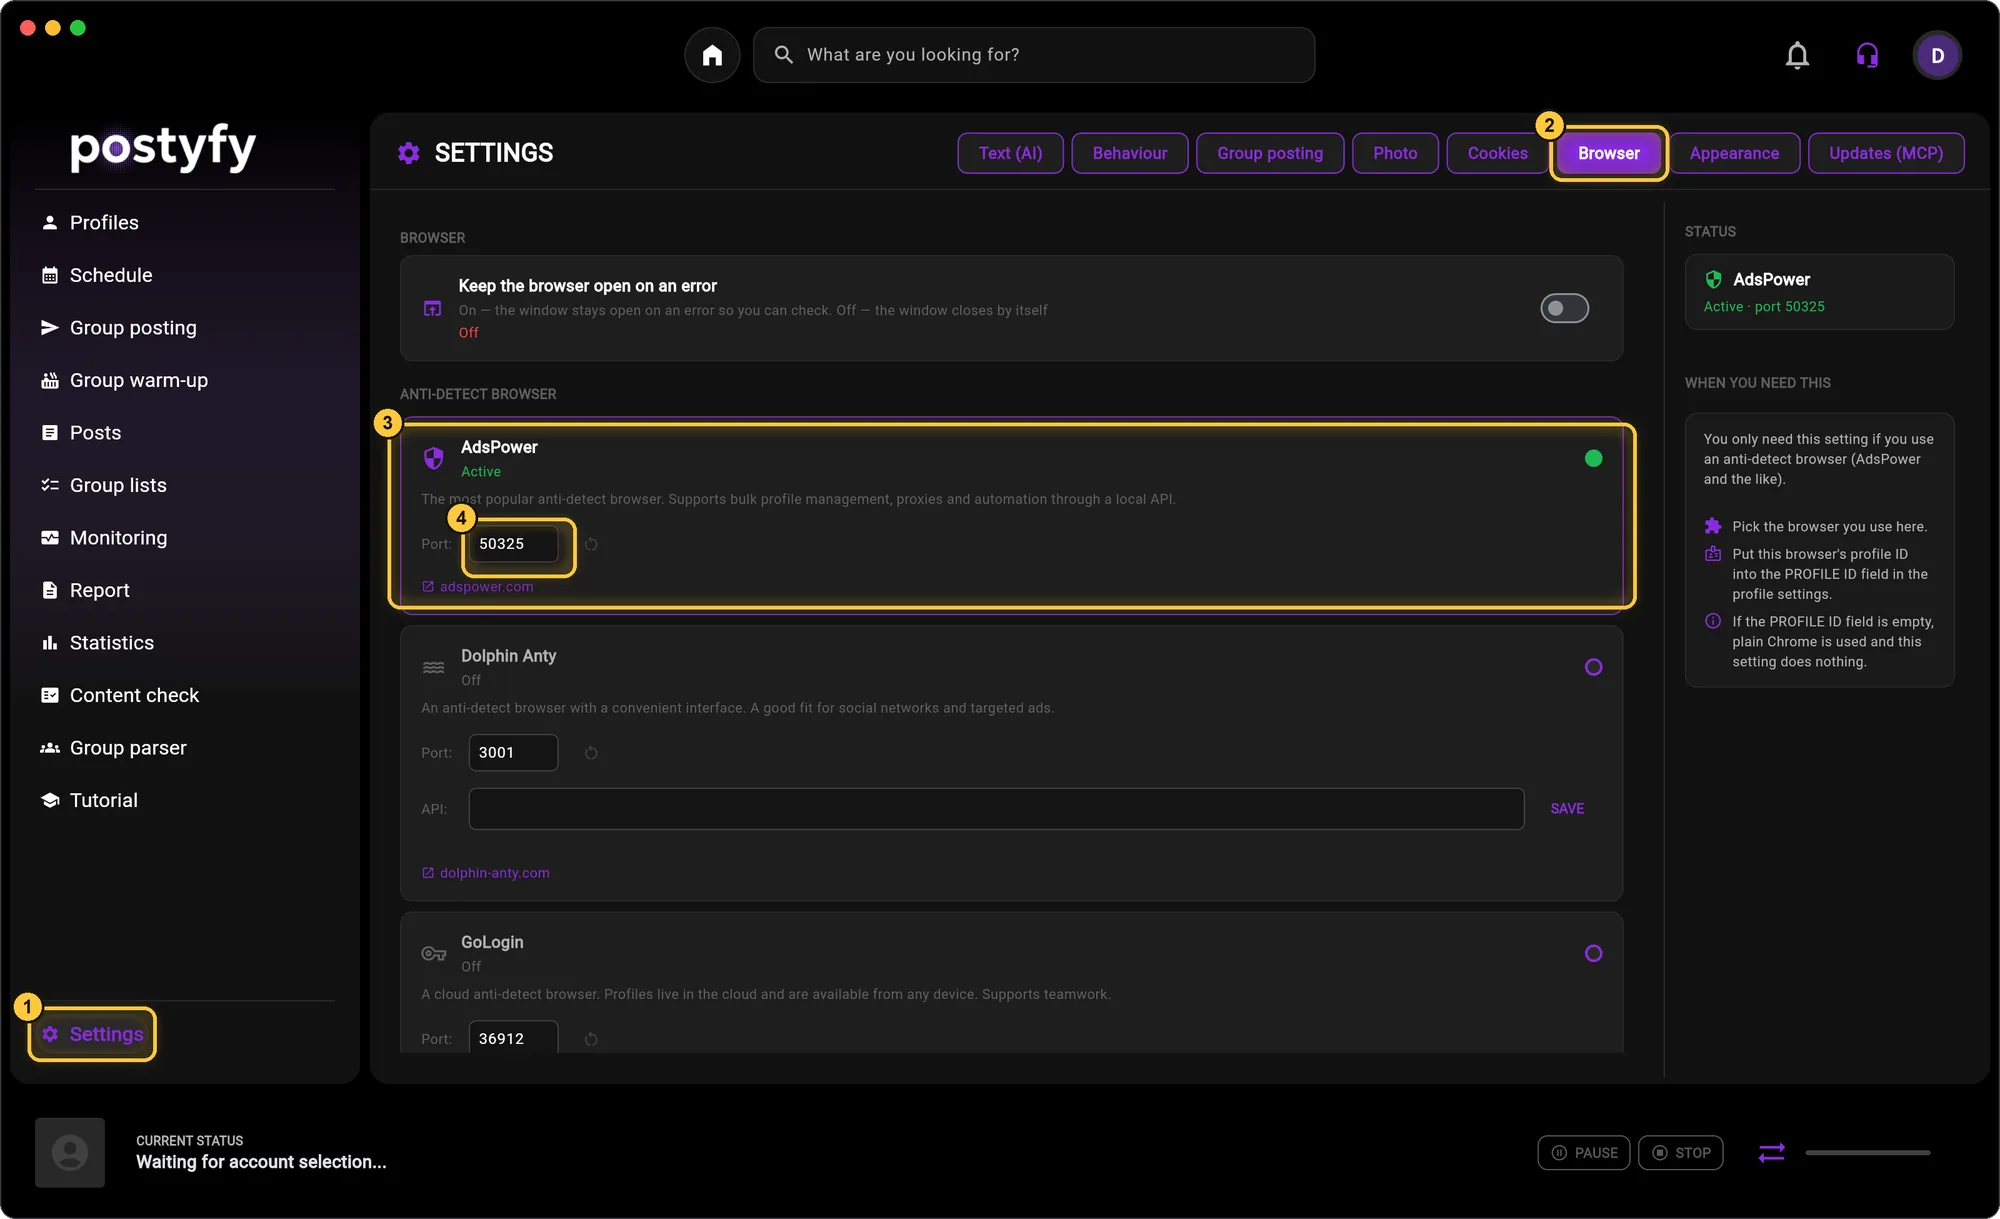Click the progress slider in status bar
Viewport: 2000px width, 1219px height.
click(1868, 1153)
